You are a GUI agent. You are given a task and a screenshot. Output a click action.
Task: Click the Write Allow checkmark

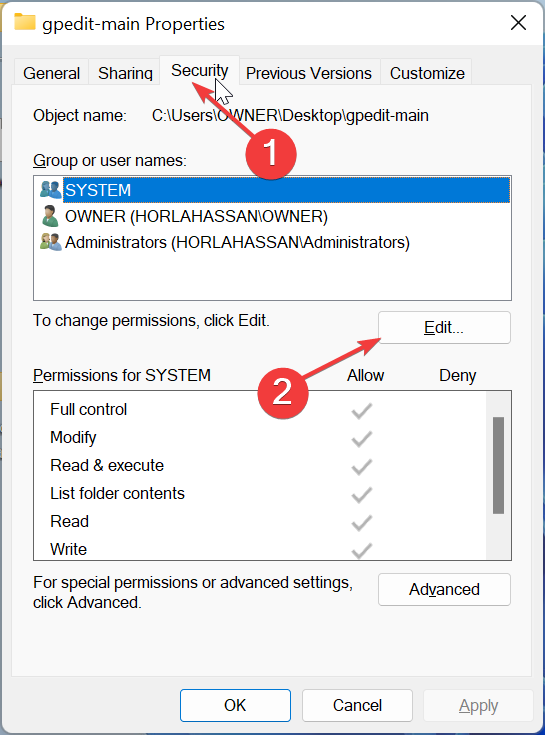362,550
